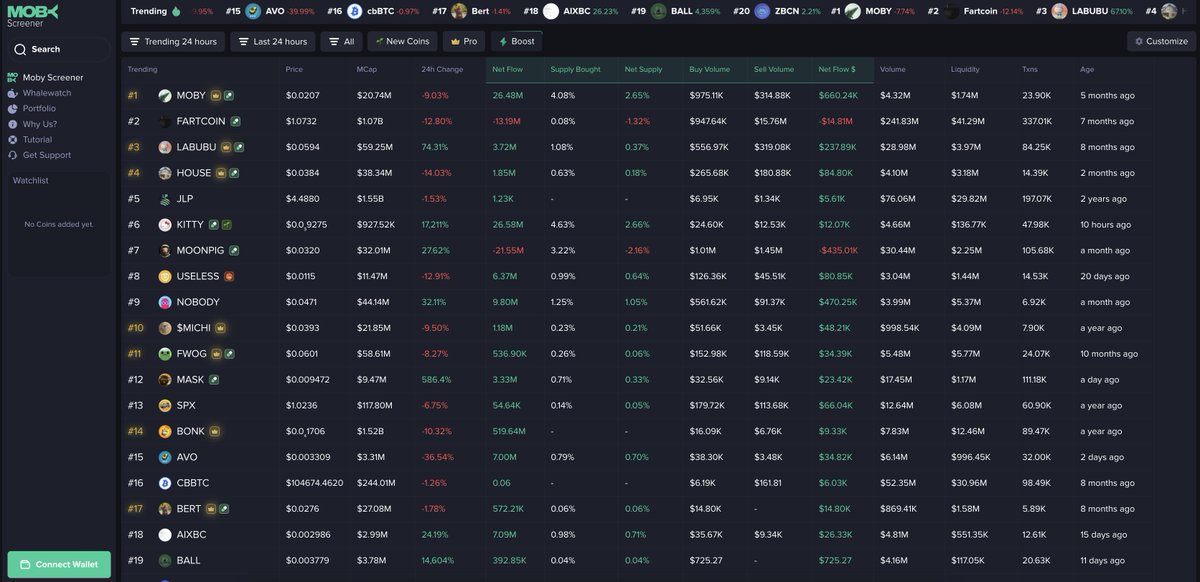Open the All filter dropdown
The height and width of the screenshot is (582, 1200).
tap(342, 41)
